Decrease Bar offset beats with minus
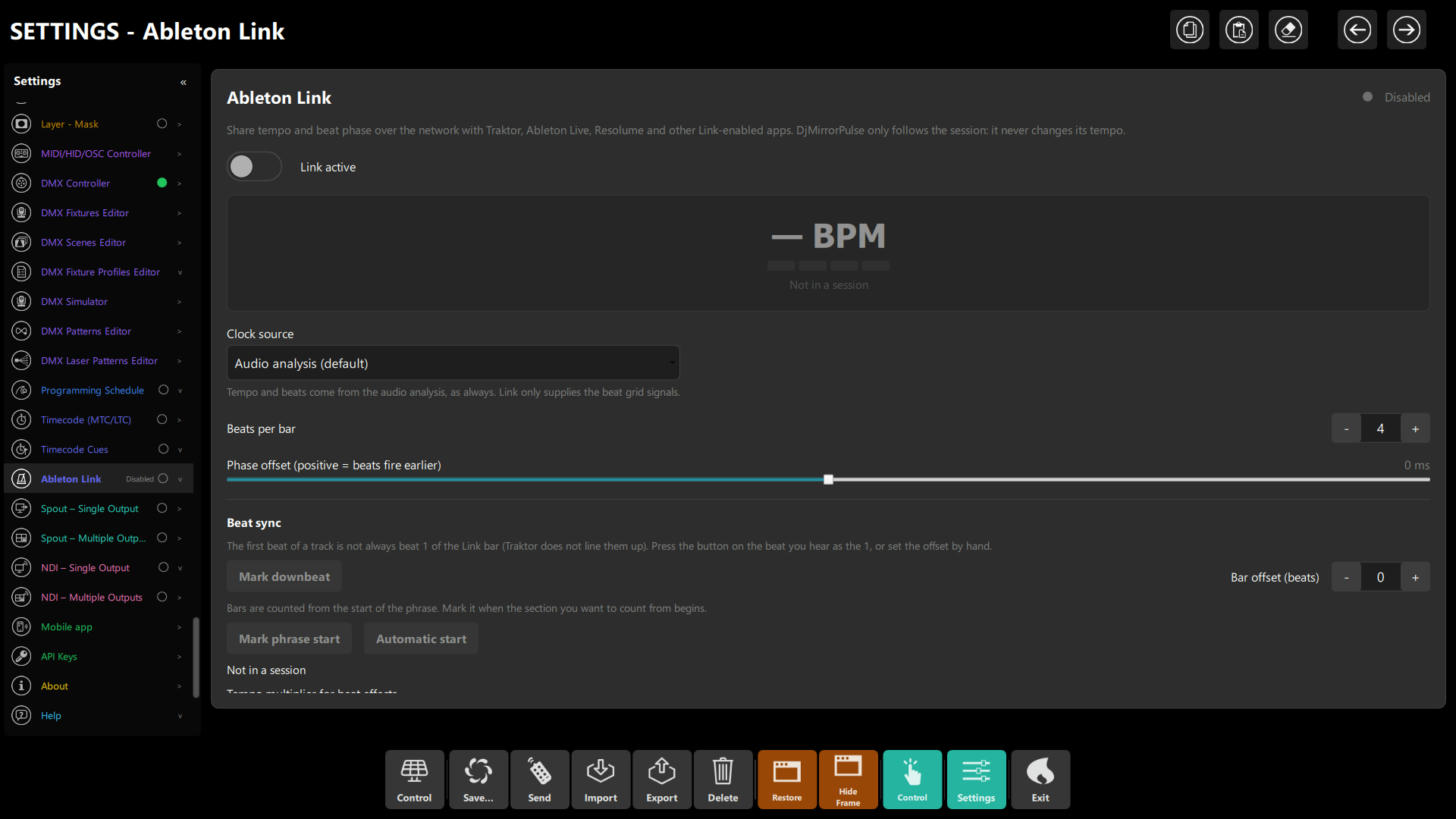Screen dimensions: 1456x819 (x=1346, y=577)
